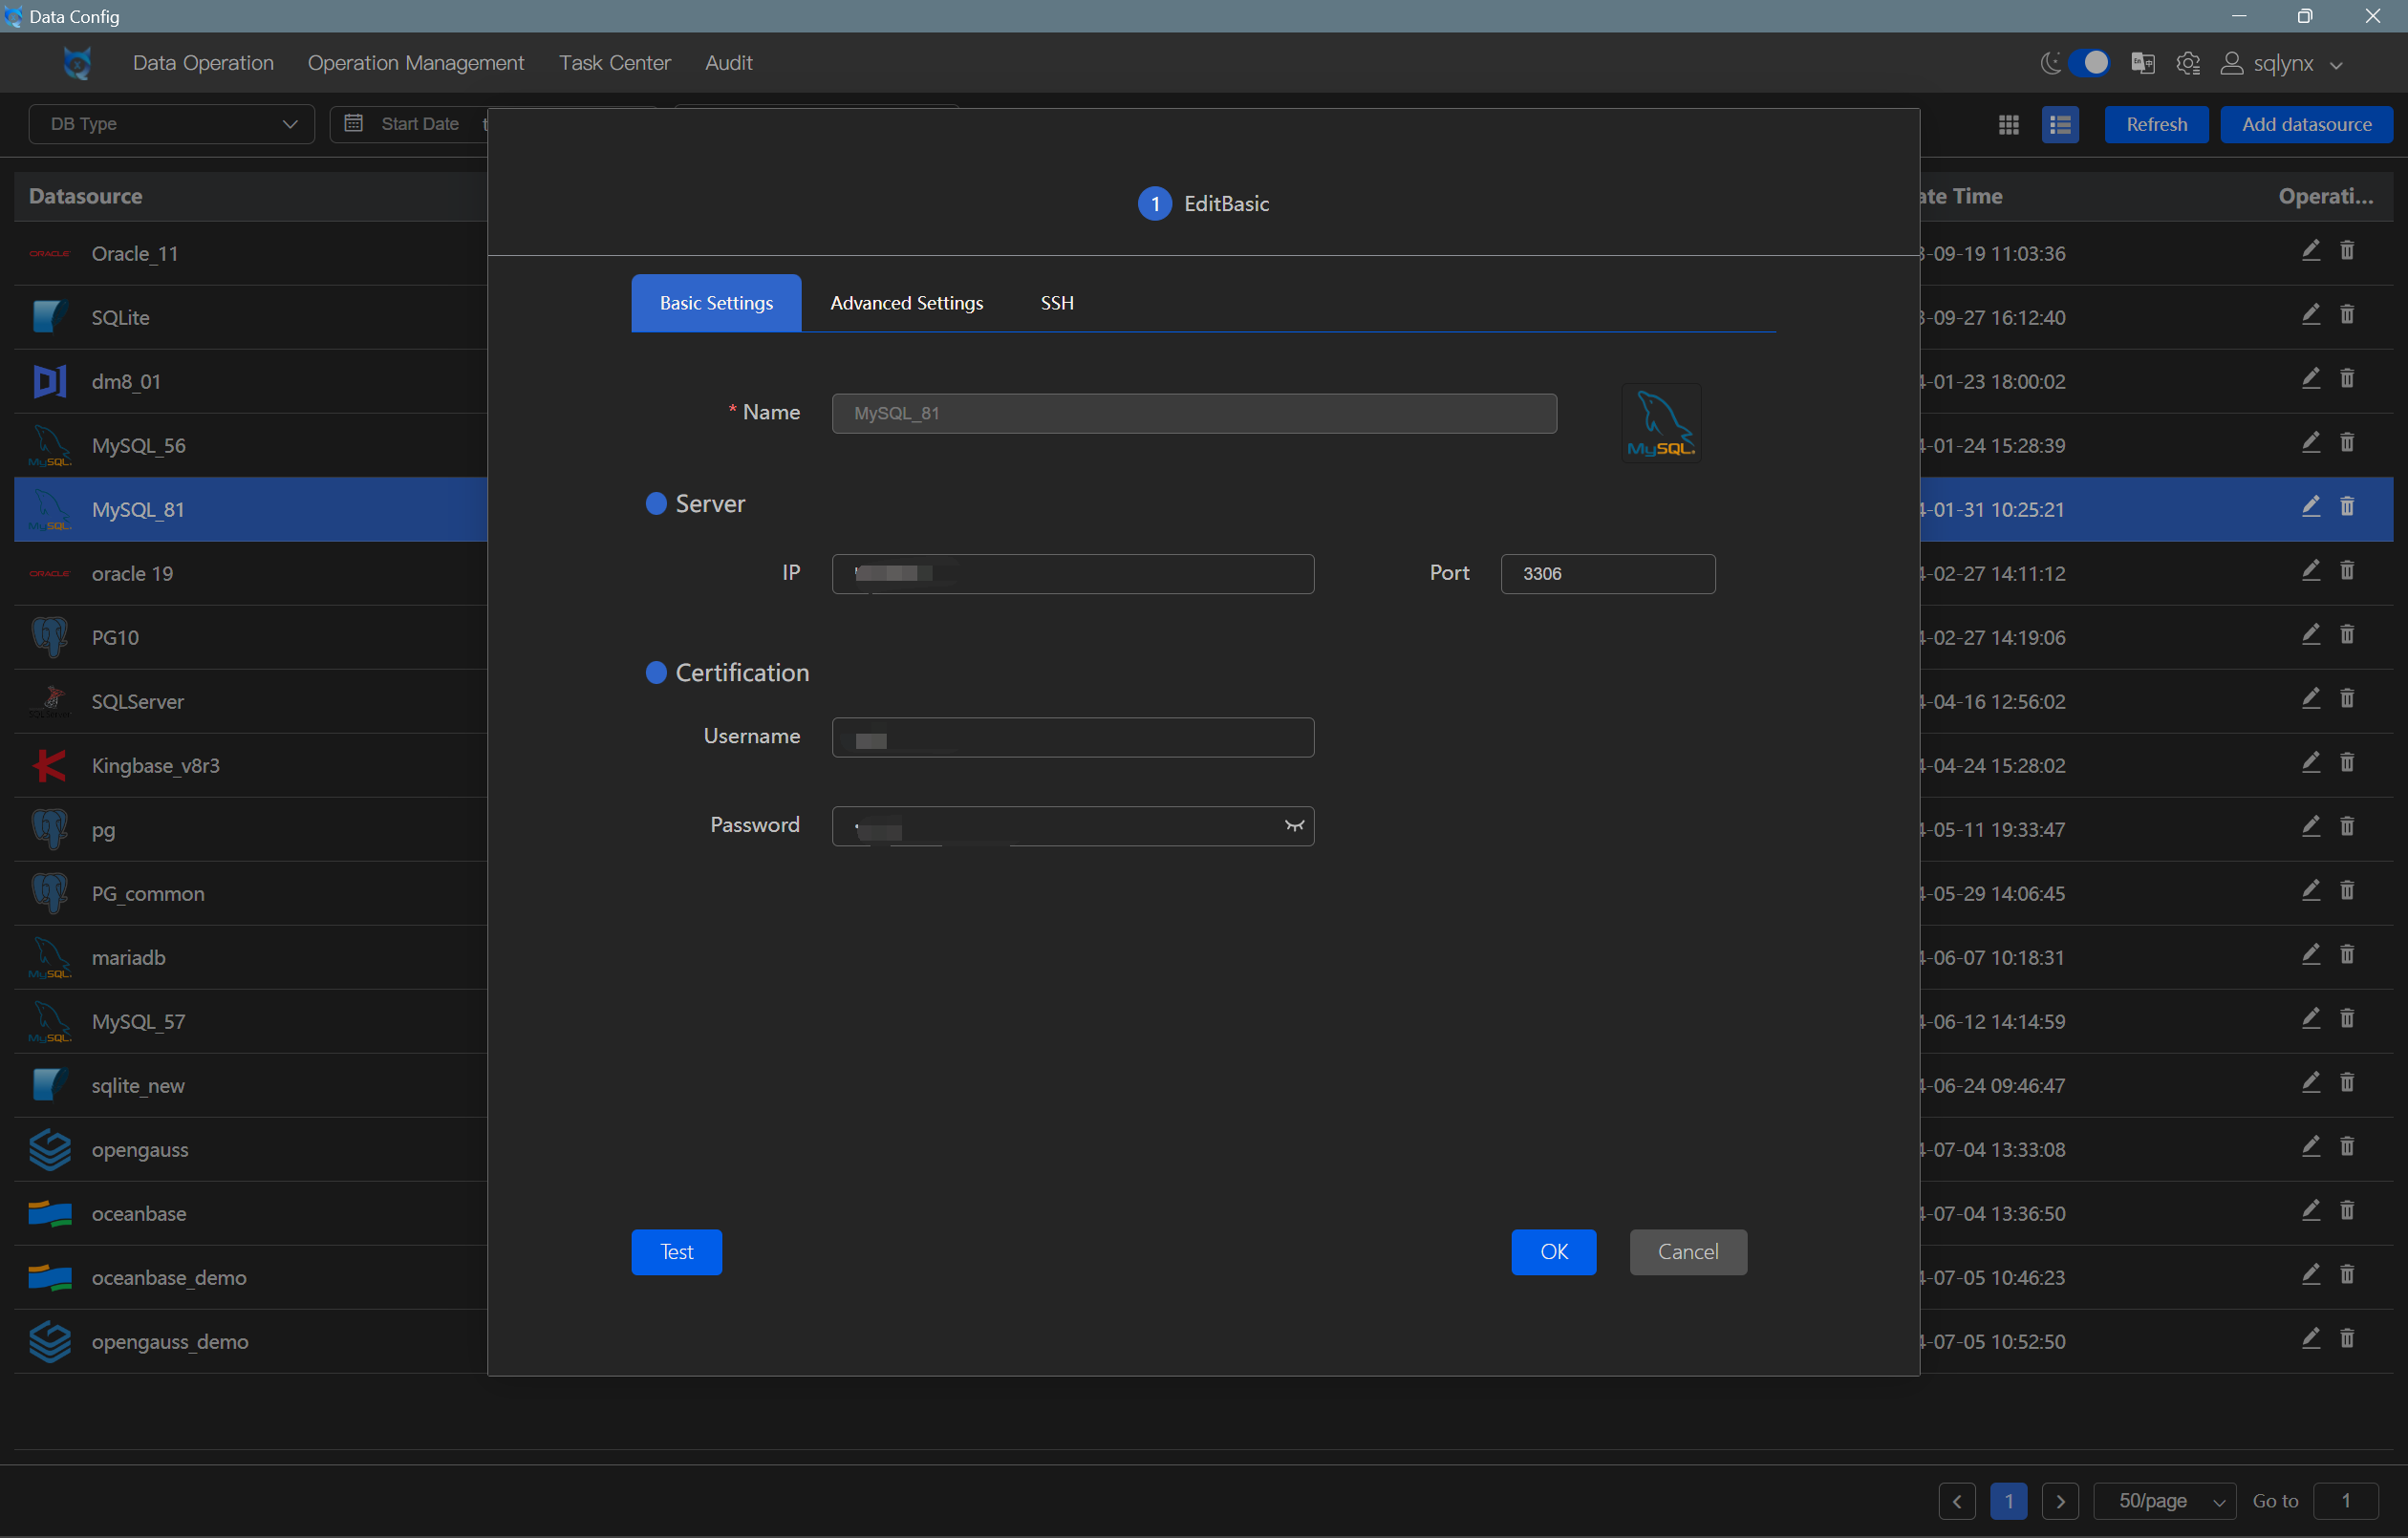Select the list view toggle
2408x1538 pixels.
(x=2061, y=124)
